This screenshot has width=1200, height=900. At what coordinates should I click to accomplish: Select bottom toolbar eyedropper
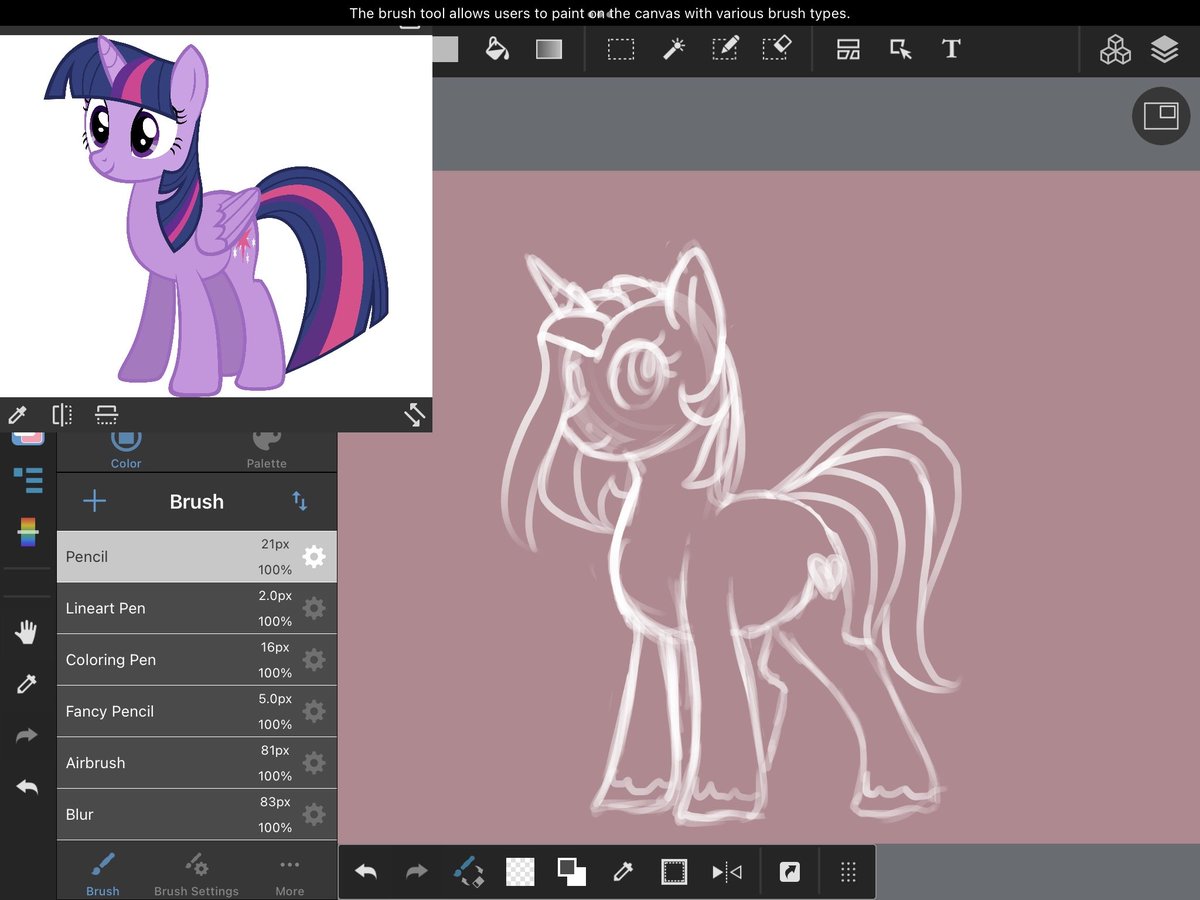click(x=623, y=872)
